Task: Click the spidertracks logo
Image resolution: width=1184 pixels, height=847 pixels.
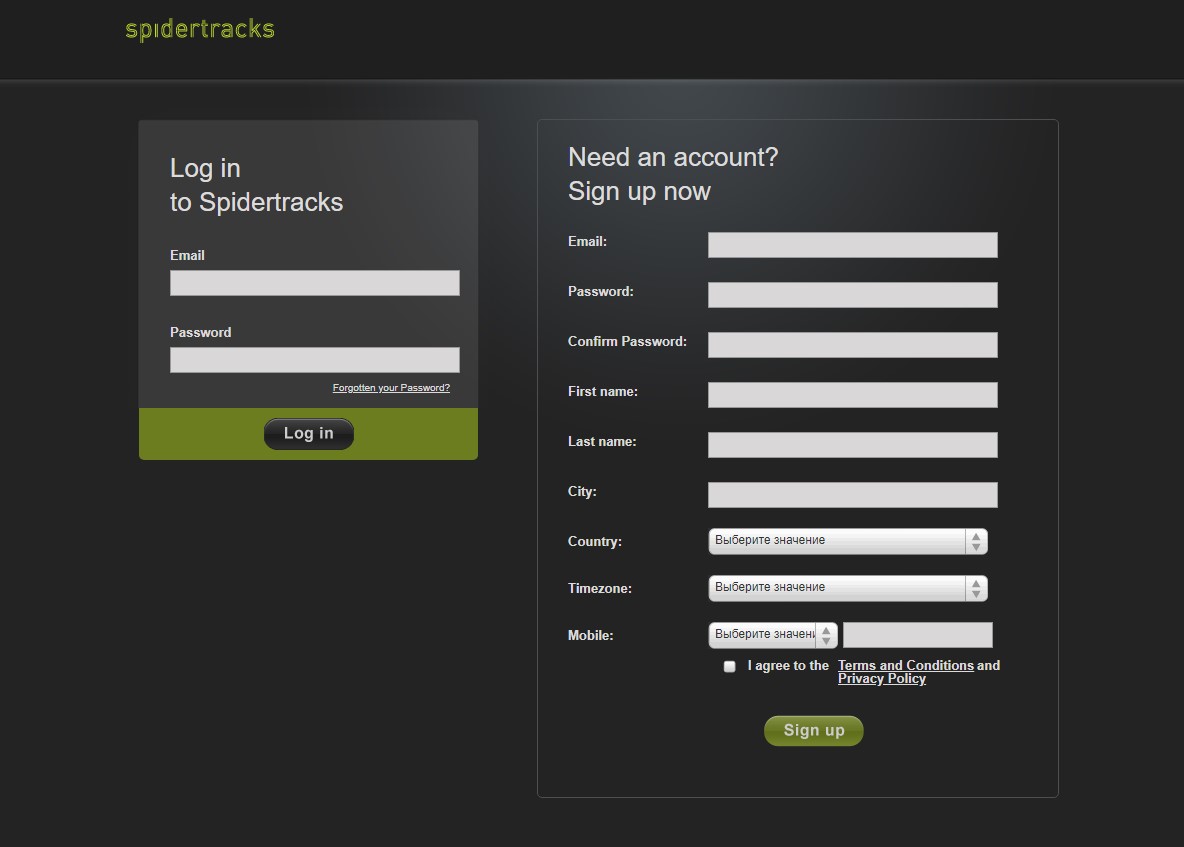Action: coord(200,29)
